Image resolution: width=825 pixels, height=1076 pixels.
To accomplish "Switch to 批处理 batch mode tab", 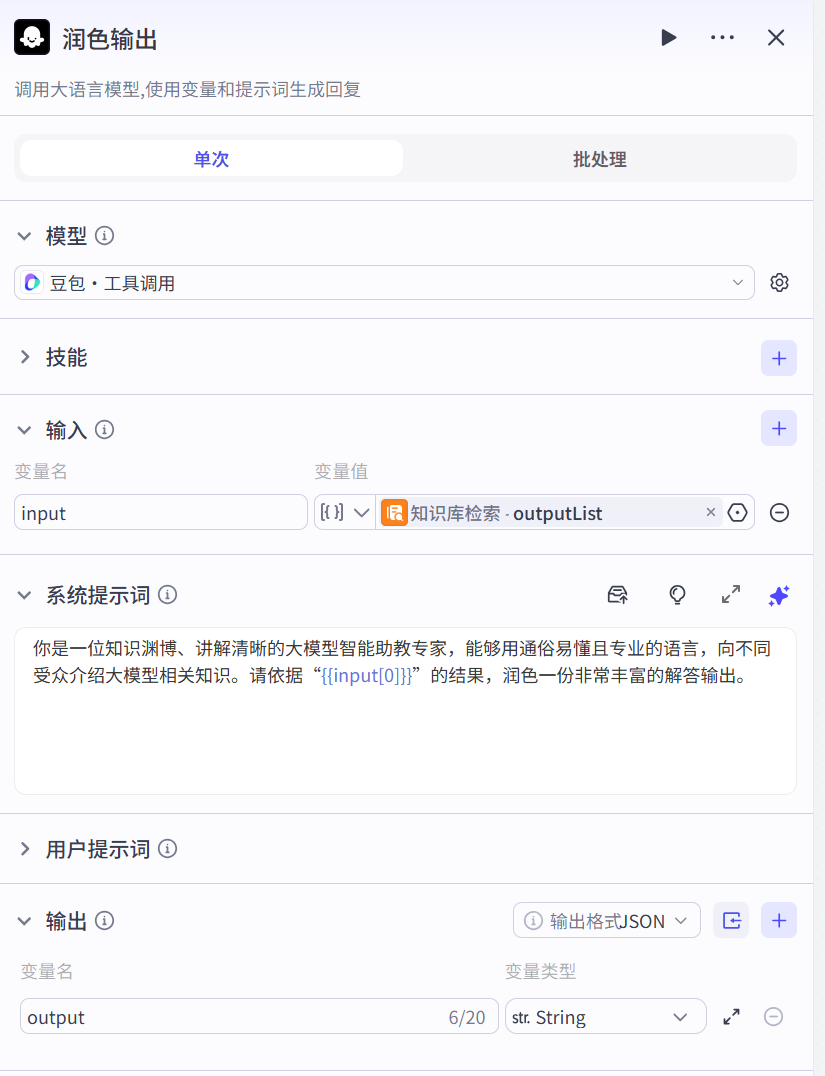I will tap(599, 159).
